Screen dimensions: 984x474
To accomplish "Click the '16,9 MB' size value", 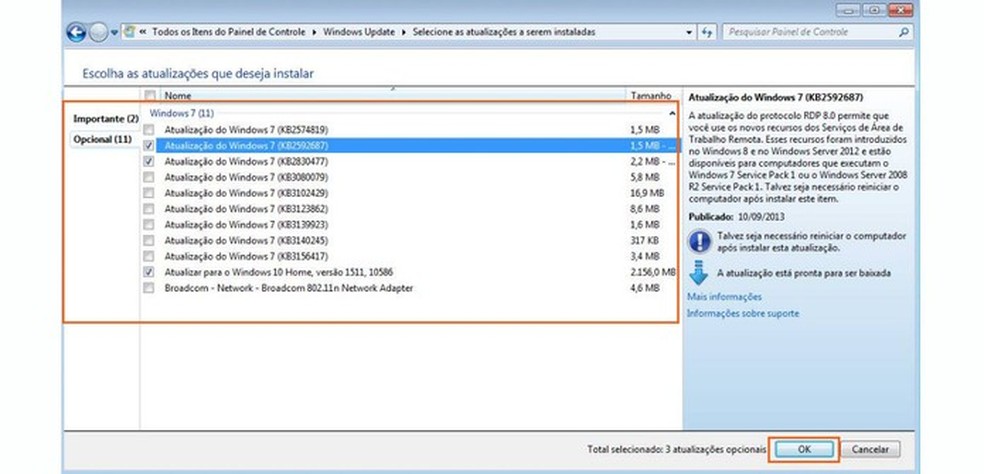I will [647, 193].
